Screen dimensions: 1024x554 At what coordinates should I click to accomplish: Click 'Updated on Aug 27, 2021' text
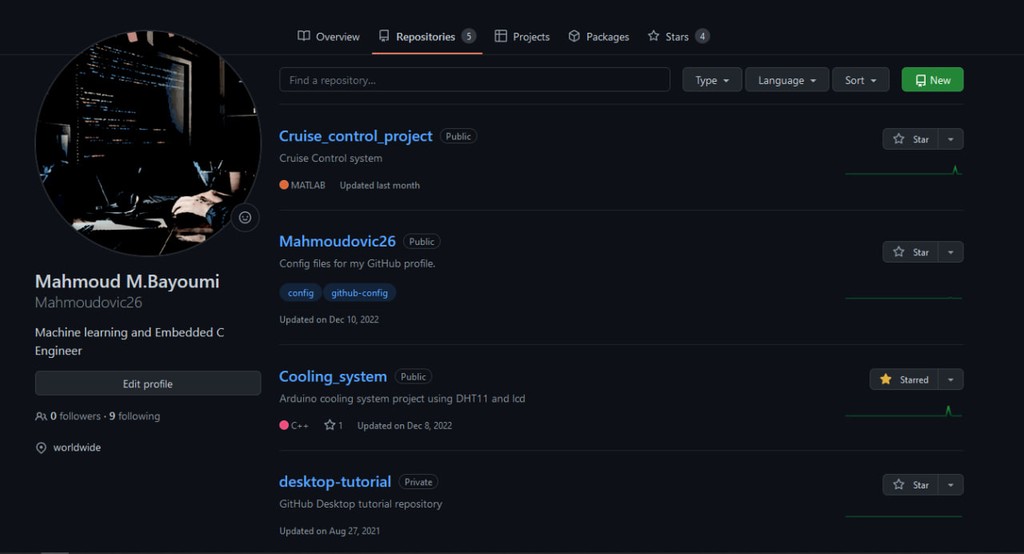coord(329,530)
